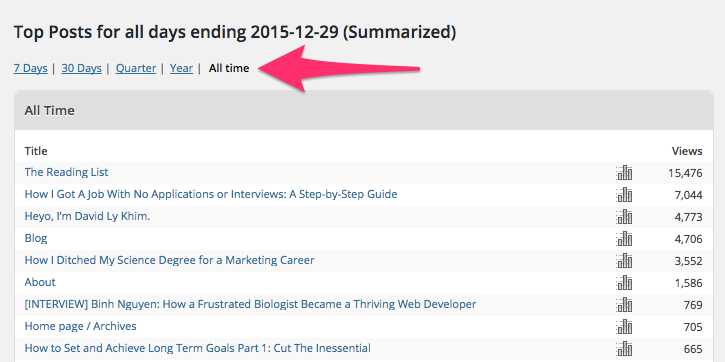Screen dimensions: 725x362
Task: Switch to the 7 Days view
Action: click(x=31, y=68)
